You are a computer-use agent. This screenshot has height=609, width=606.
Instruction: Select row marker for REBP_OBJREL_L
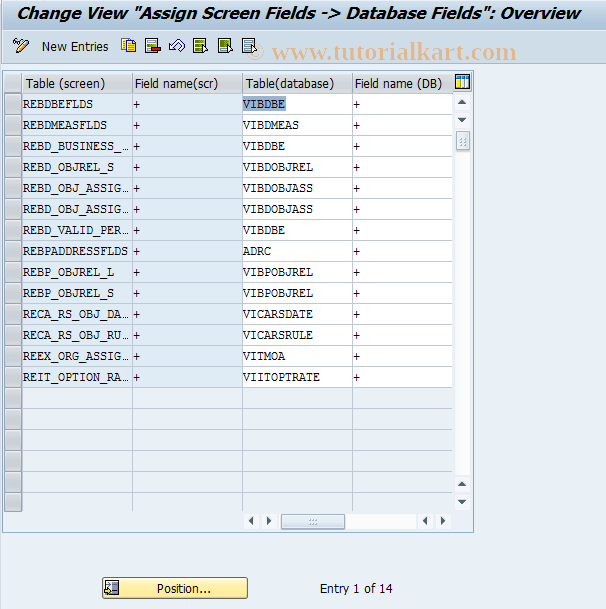[x=13, y=272]
